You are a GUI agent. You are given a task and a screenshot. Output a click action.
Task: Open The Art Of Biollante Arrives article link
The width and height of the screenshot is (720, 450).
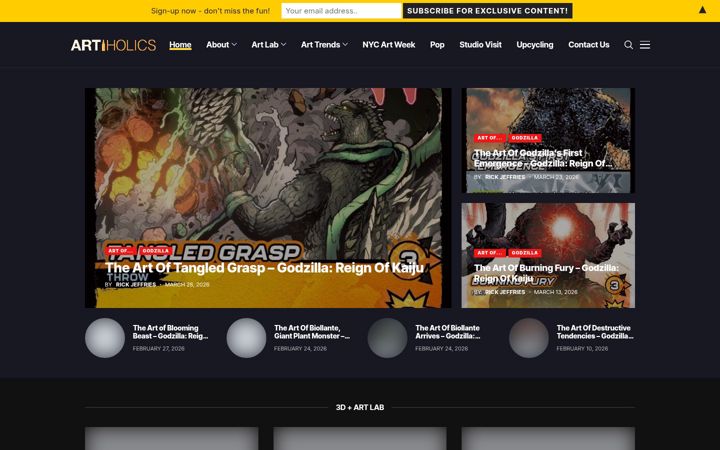tap(448, 332)
